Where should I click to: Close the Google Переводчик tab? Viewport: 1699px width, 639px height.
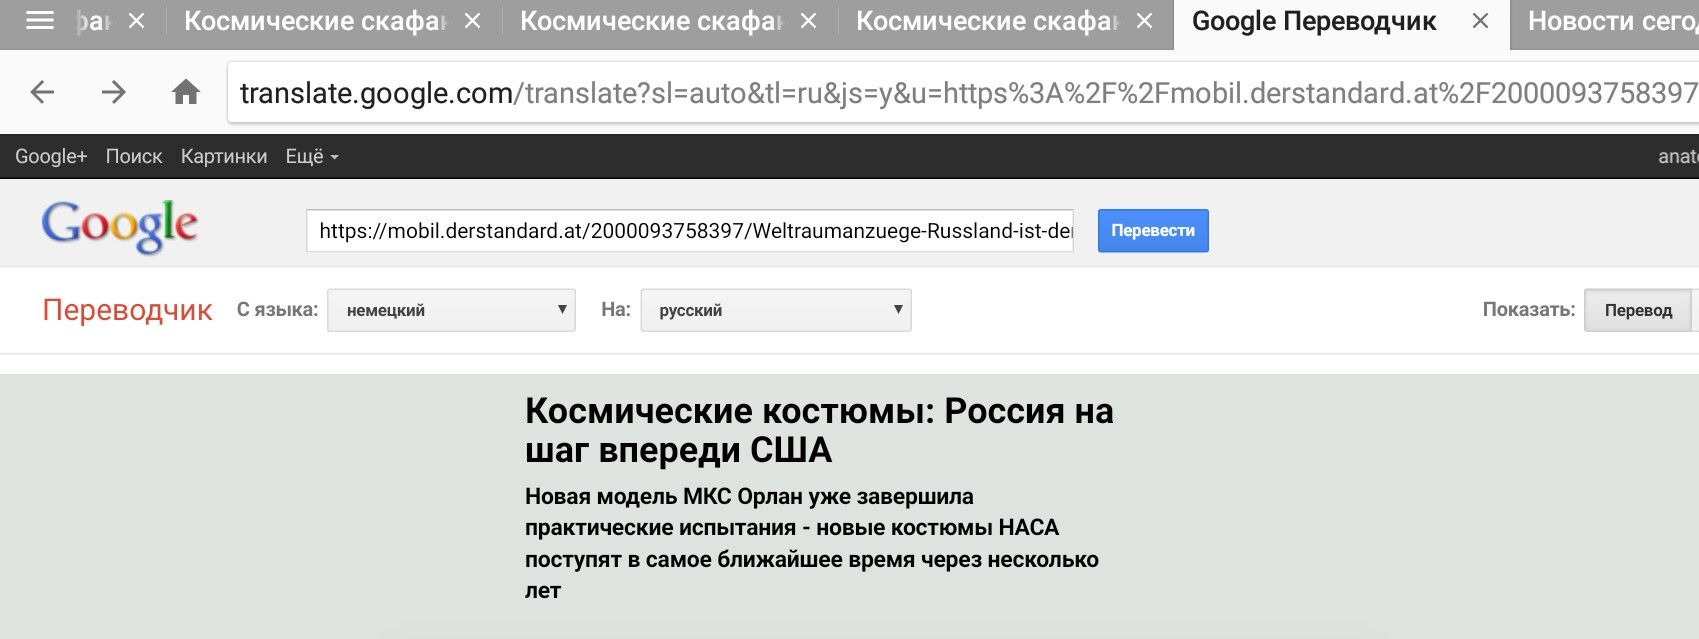point(1480,20)
